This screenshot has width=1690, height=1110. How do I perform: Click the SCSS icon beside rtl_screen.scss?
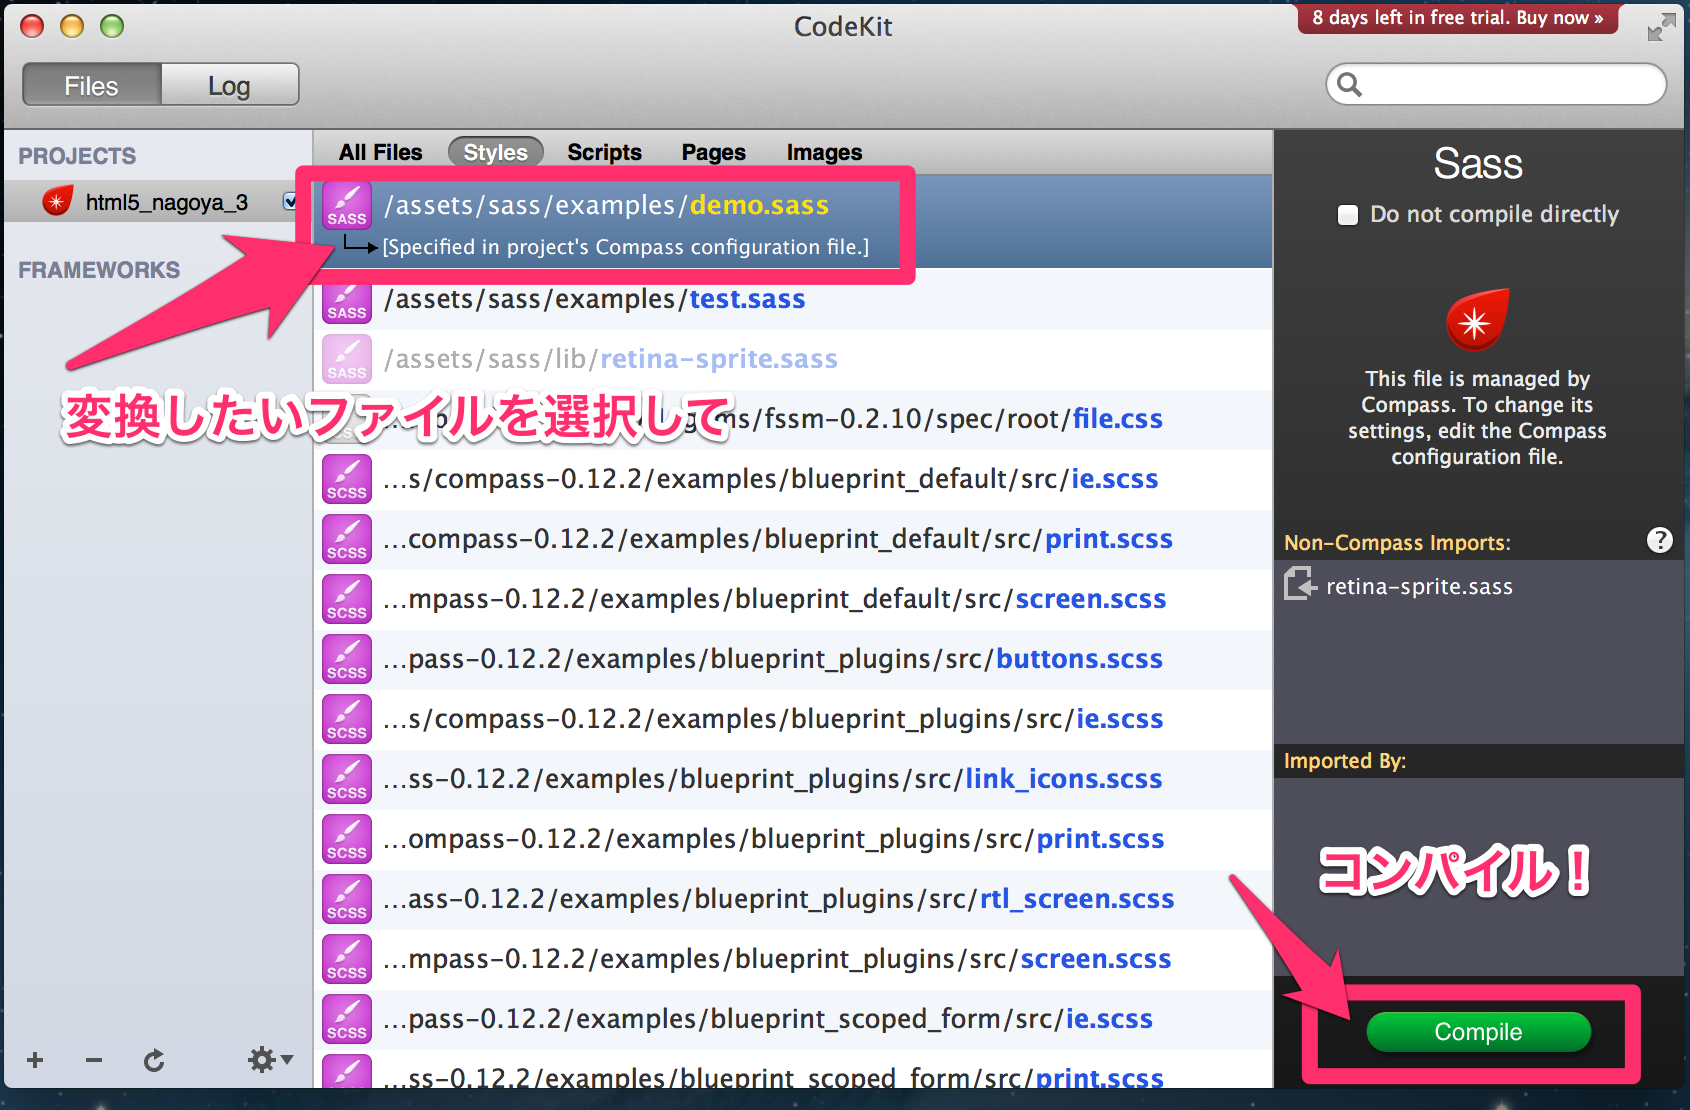pyautogui.click(x=346, y=898)
